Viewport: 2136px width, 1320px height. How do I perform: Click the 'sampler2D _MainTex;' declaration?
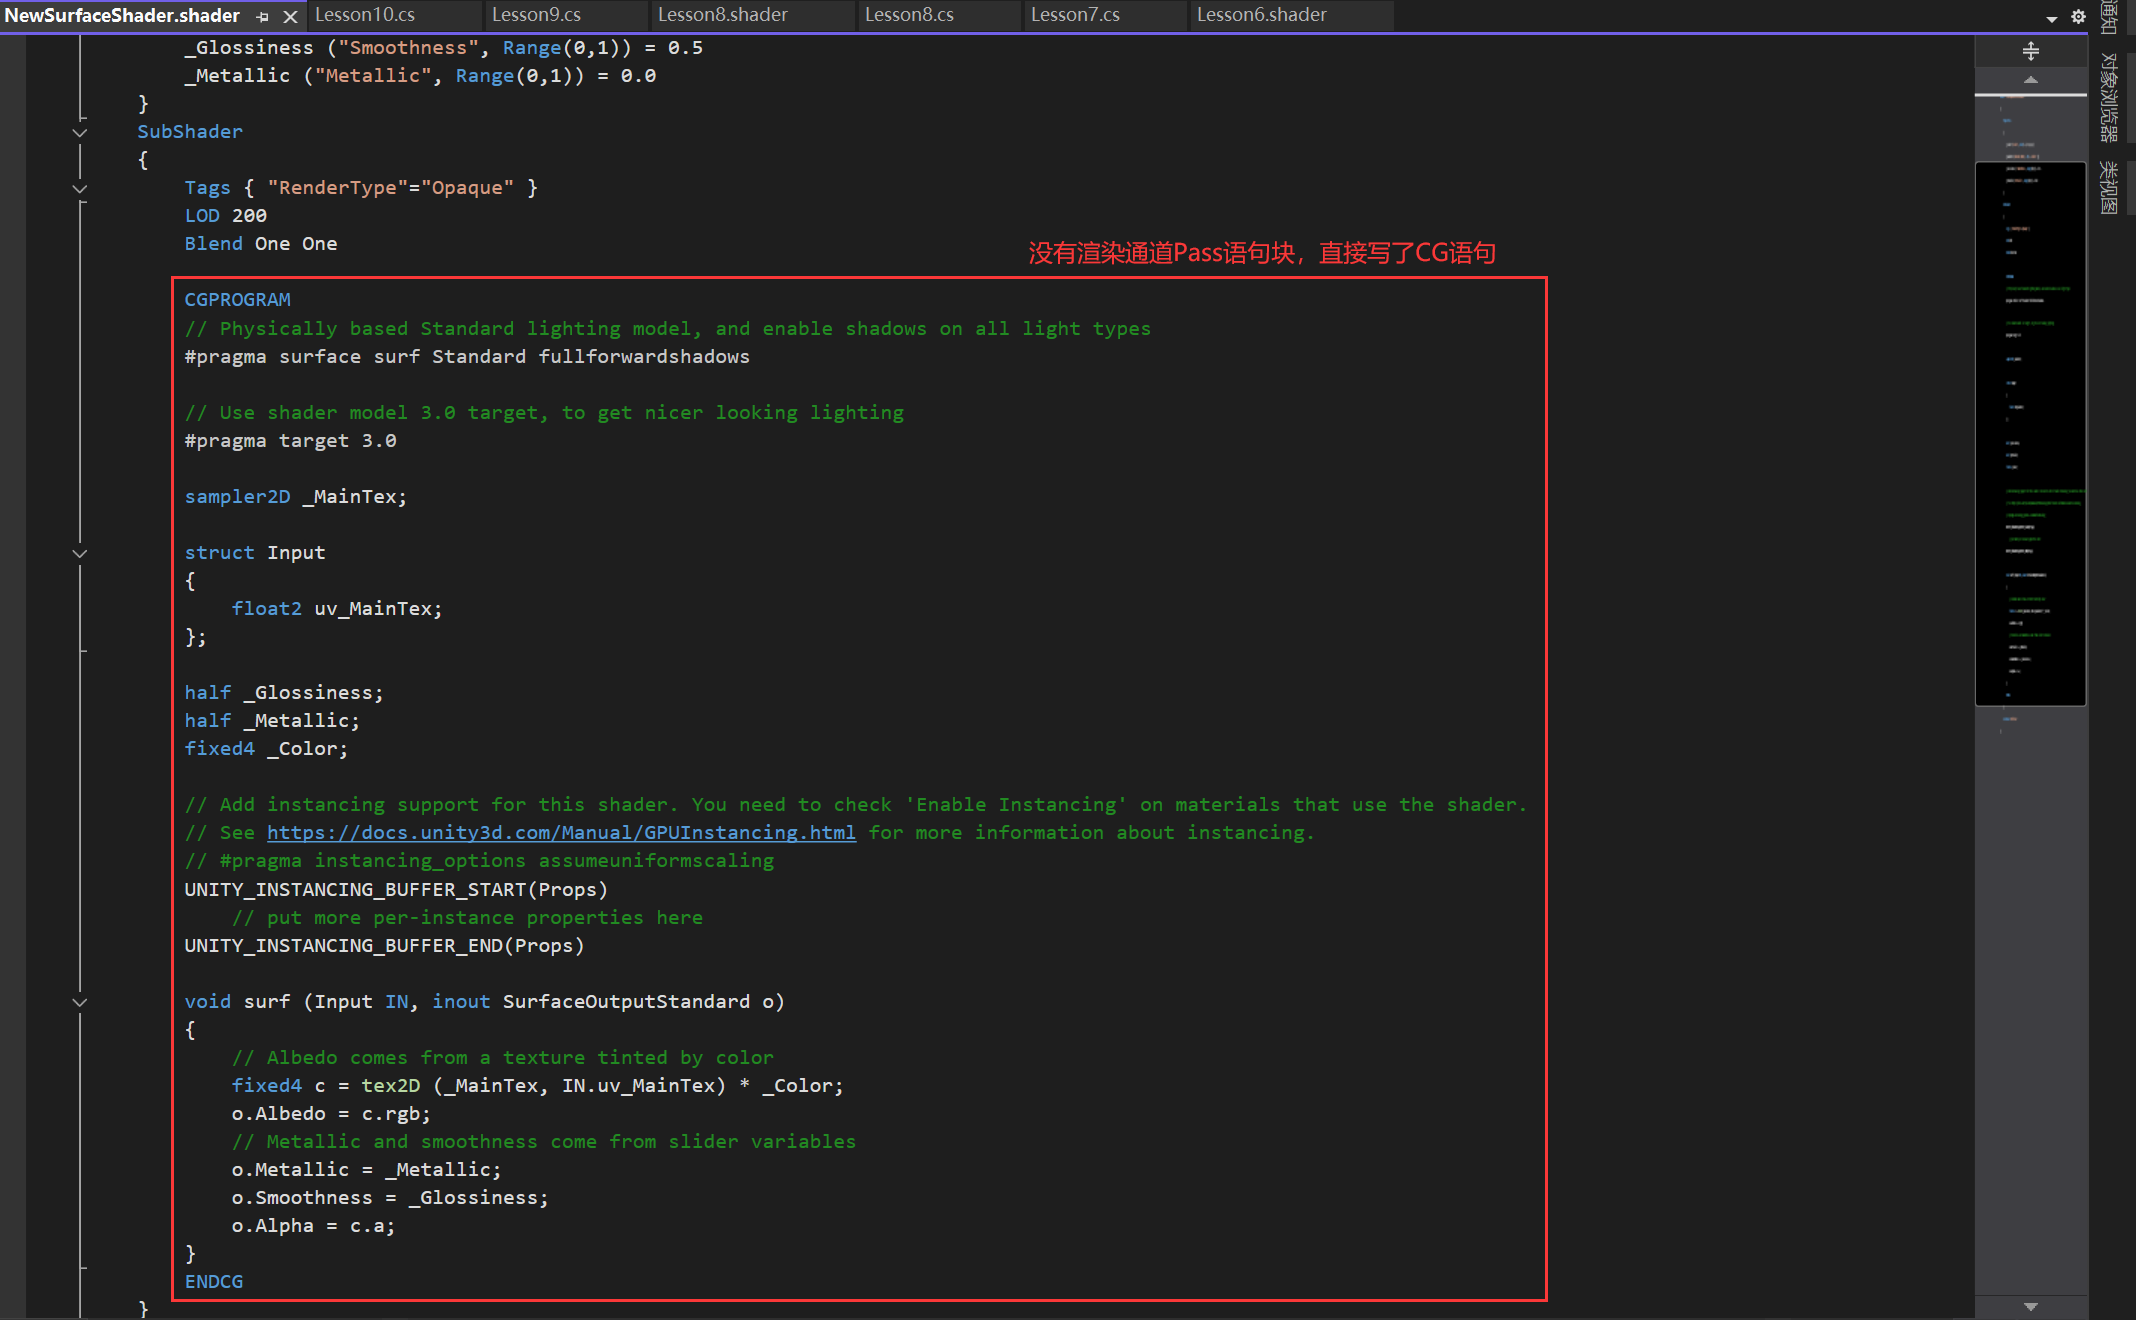click(295, 497)
